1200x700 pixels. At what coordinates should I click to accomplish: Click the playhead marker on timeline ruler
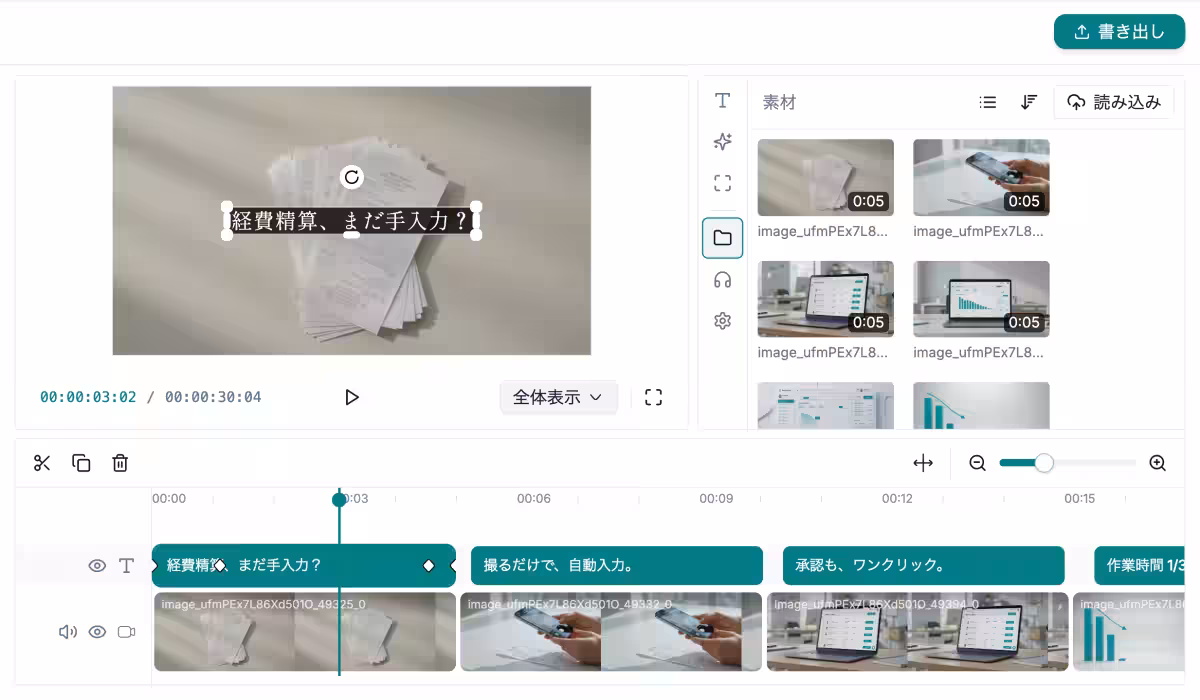tap(339, 499)
